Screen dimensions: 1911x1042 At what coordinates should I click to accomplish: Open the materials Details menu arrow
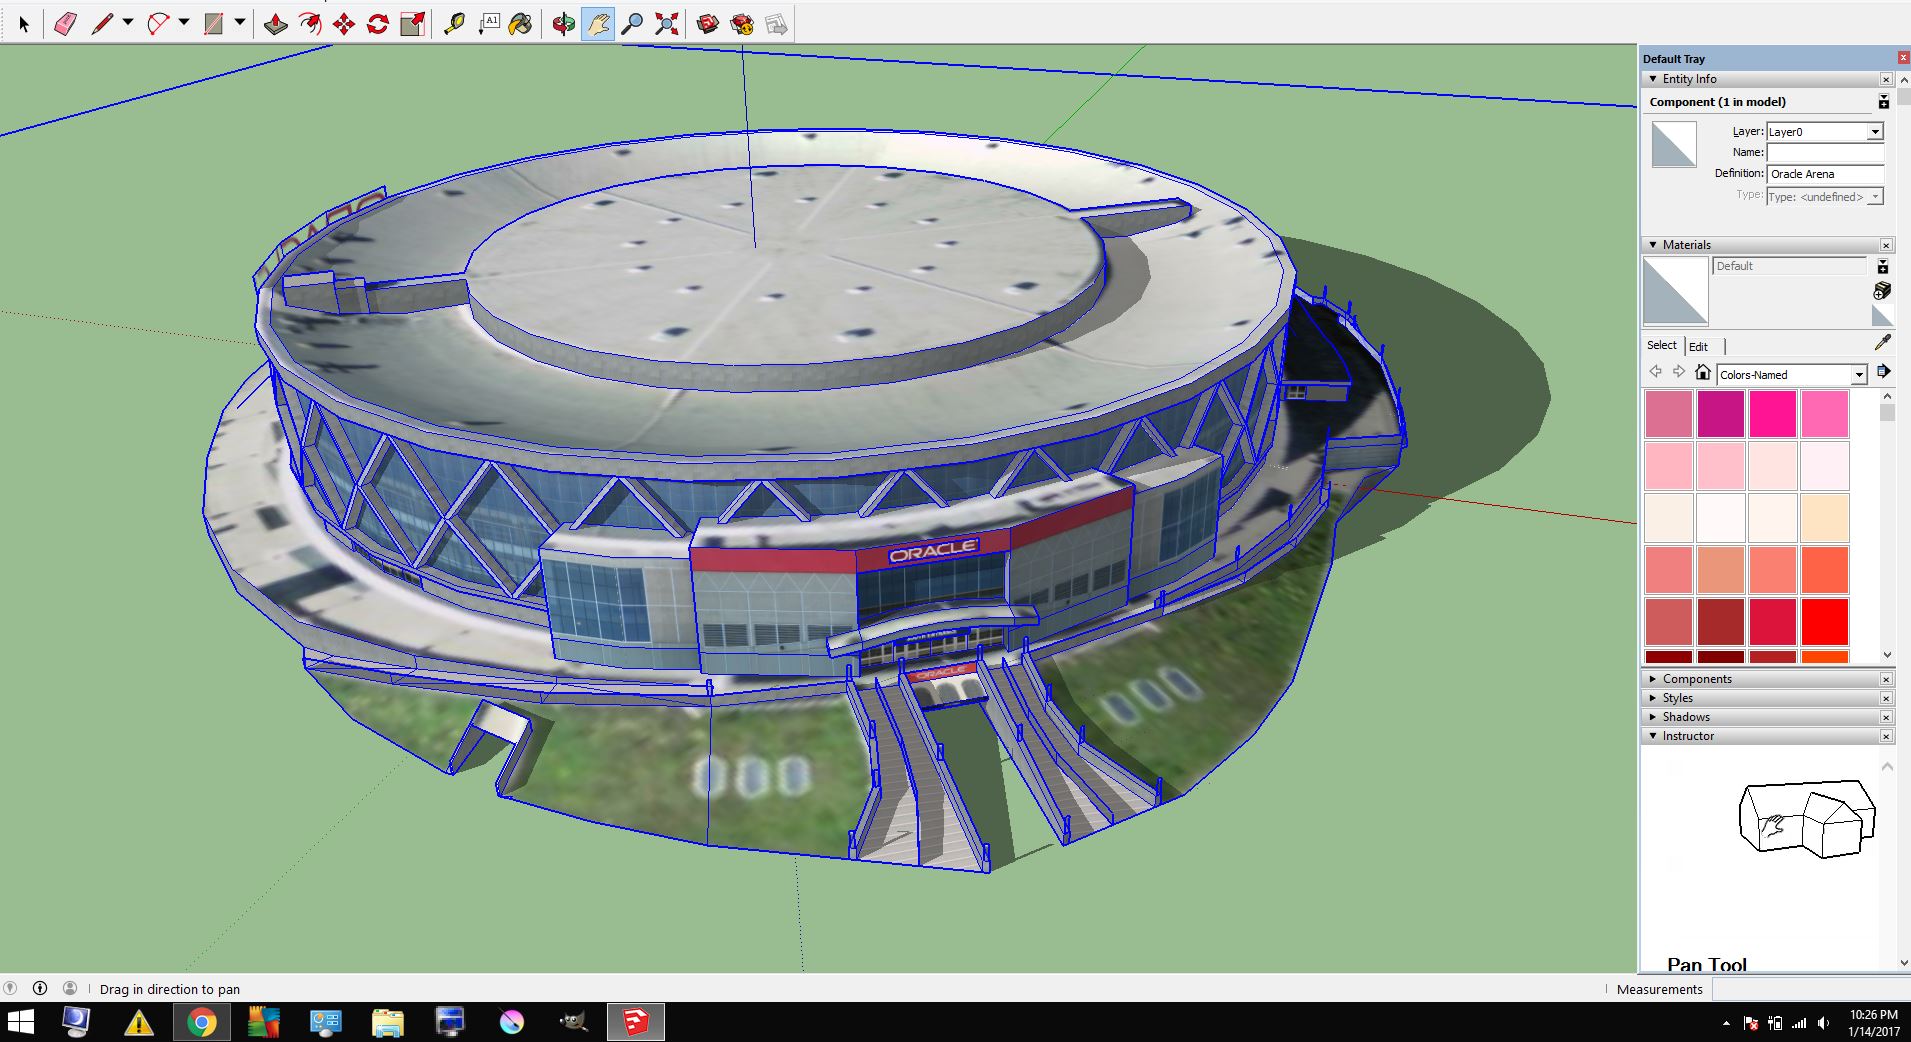1883,372
